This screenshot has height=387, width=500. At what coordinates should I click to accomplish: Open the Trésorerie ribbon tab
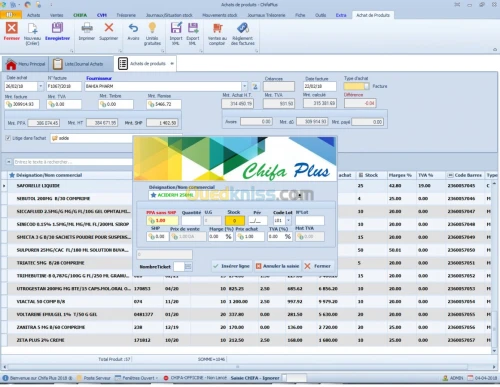pos(126,15)
